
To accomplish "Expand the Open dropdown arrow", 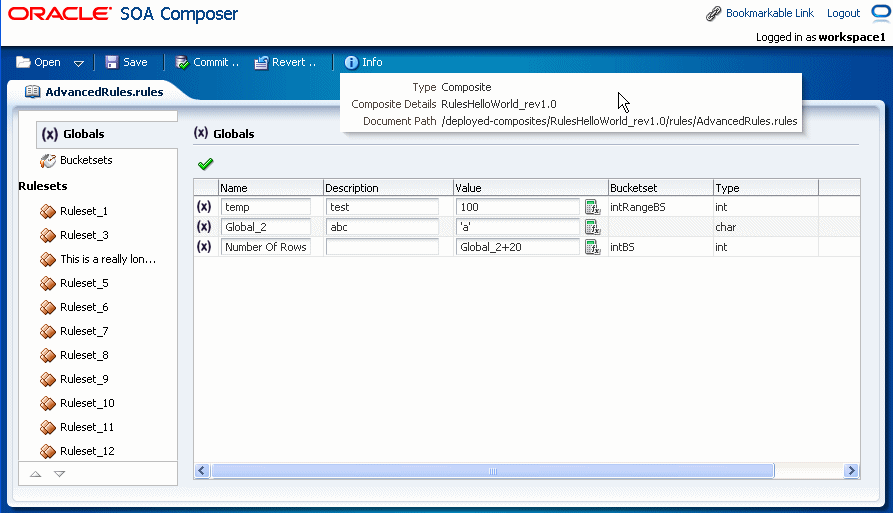I will (79, 63).
